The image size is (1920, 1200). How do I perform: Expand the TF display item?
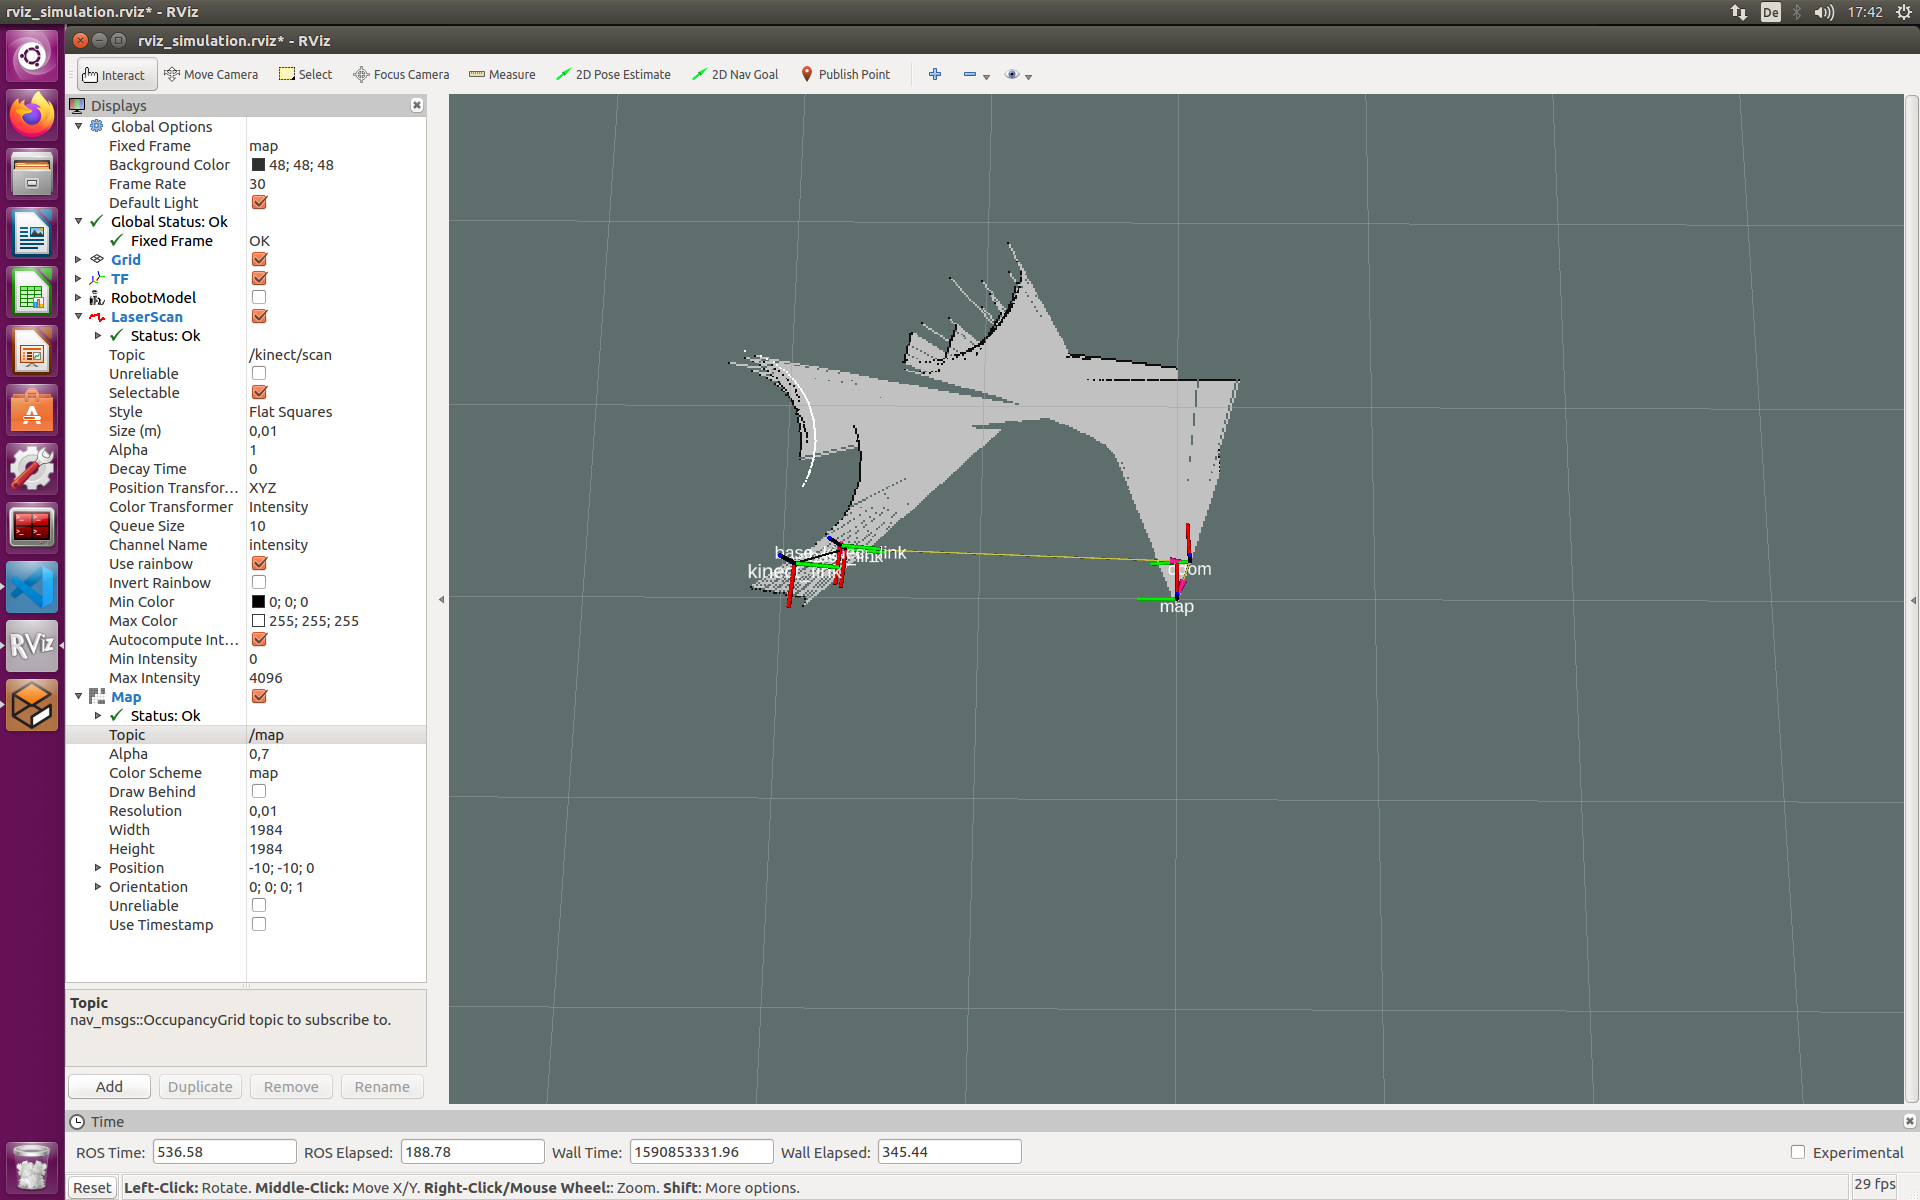click(79, 278)
